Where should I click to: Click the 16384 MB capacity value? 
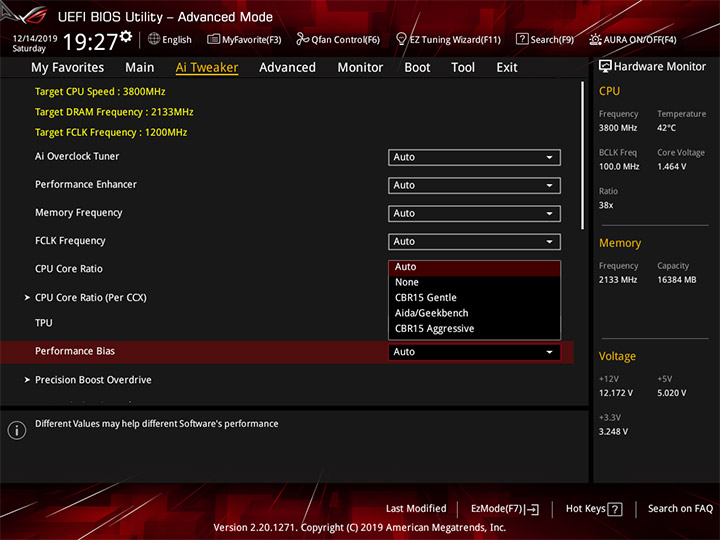coord(676,280)
